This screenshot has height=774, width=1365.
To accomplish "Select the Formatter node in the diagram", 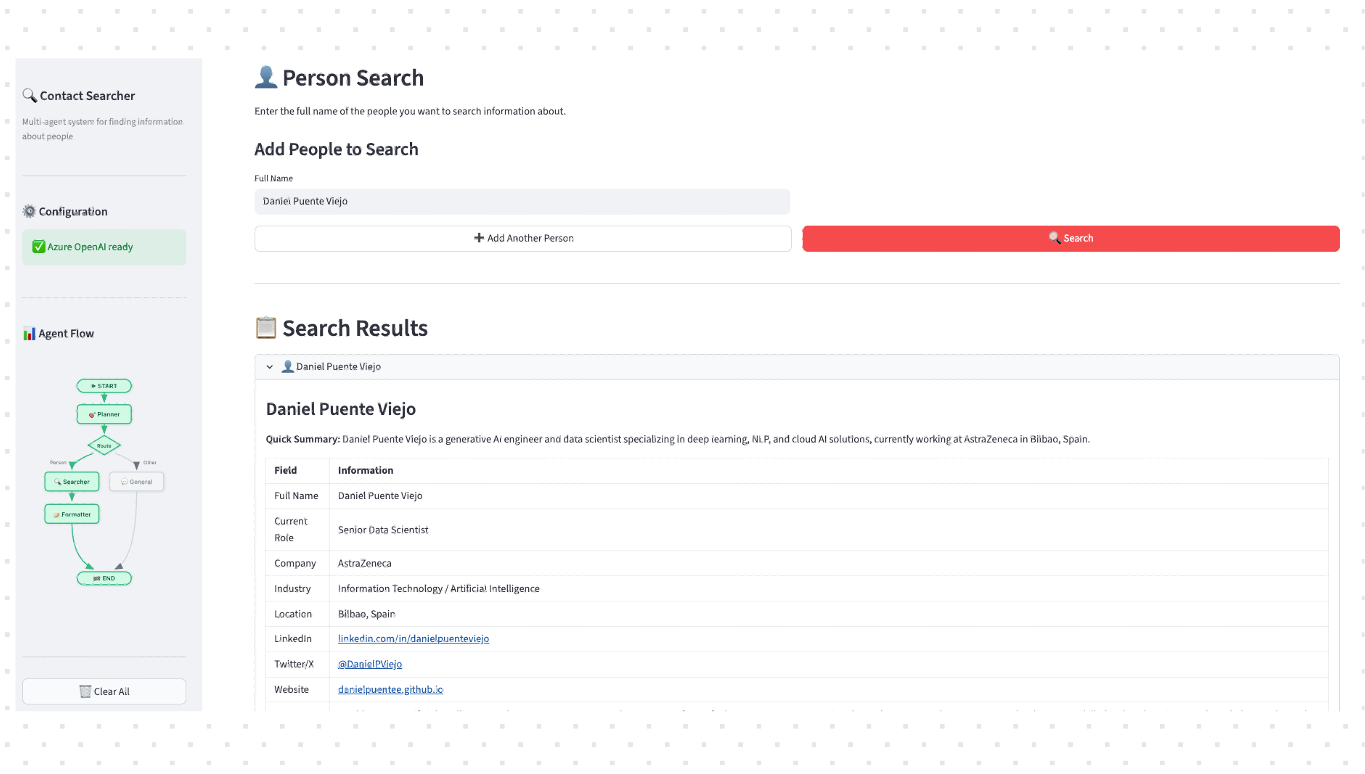I will pyautogui.click(x=72, y=514).
